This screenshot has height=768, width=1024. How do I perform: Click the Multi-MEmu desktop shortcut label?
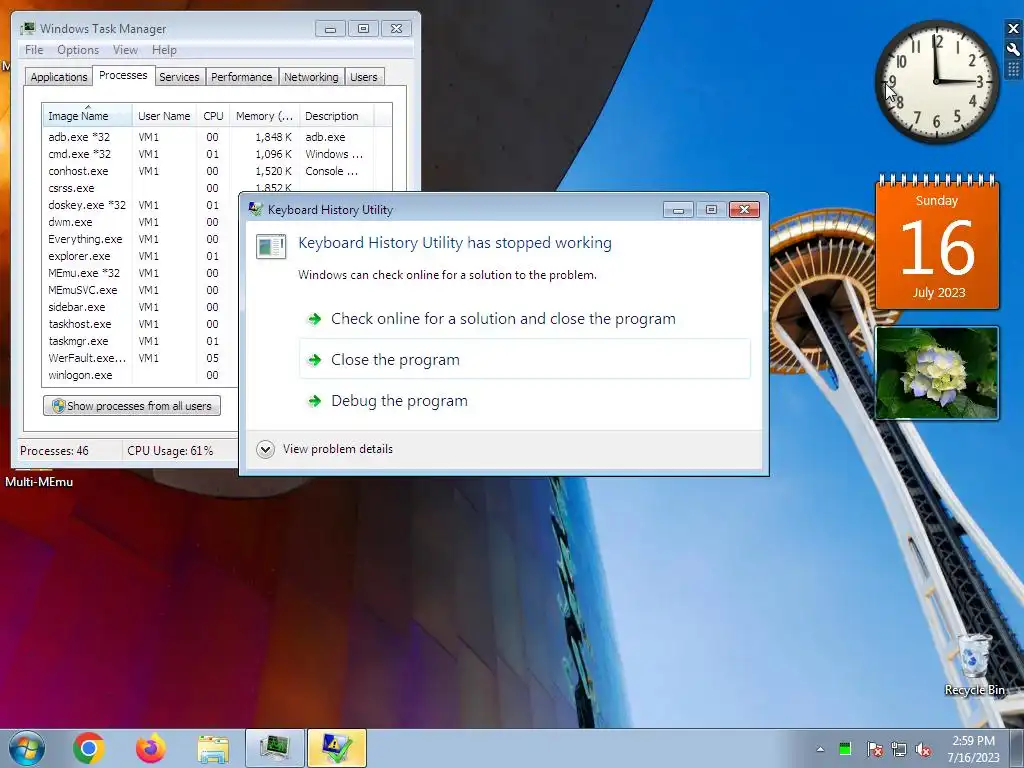(x=39, y=481)
